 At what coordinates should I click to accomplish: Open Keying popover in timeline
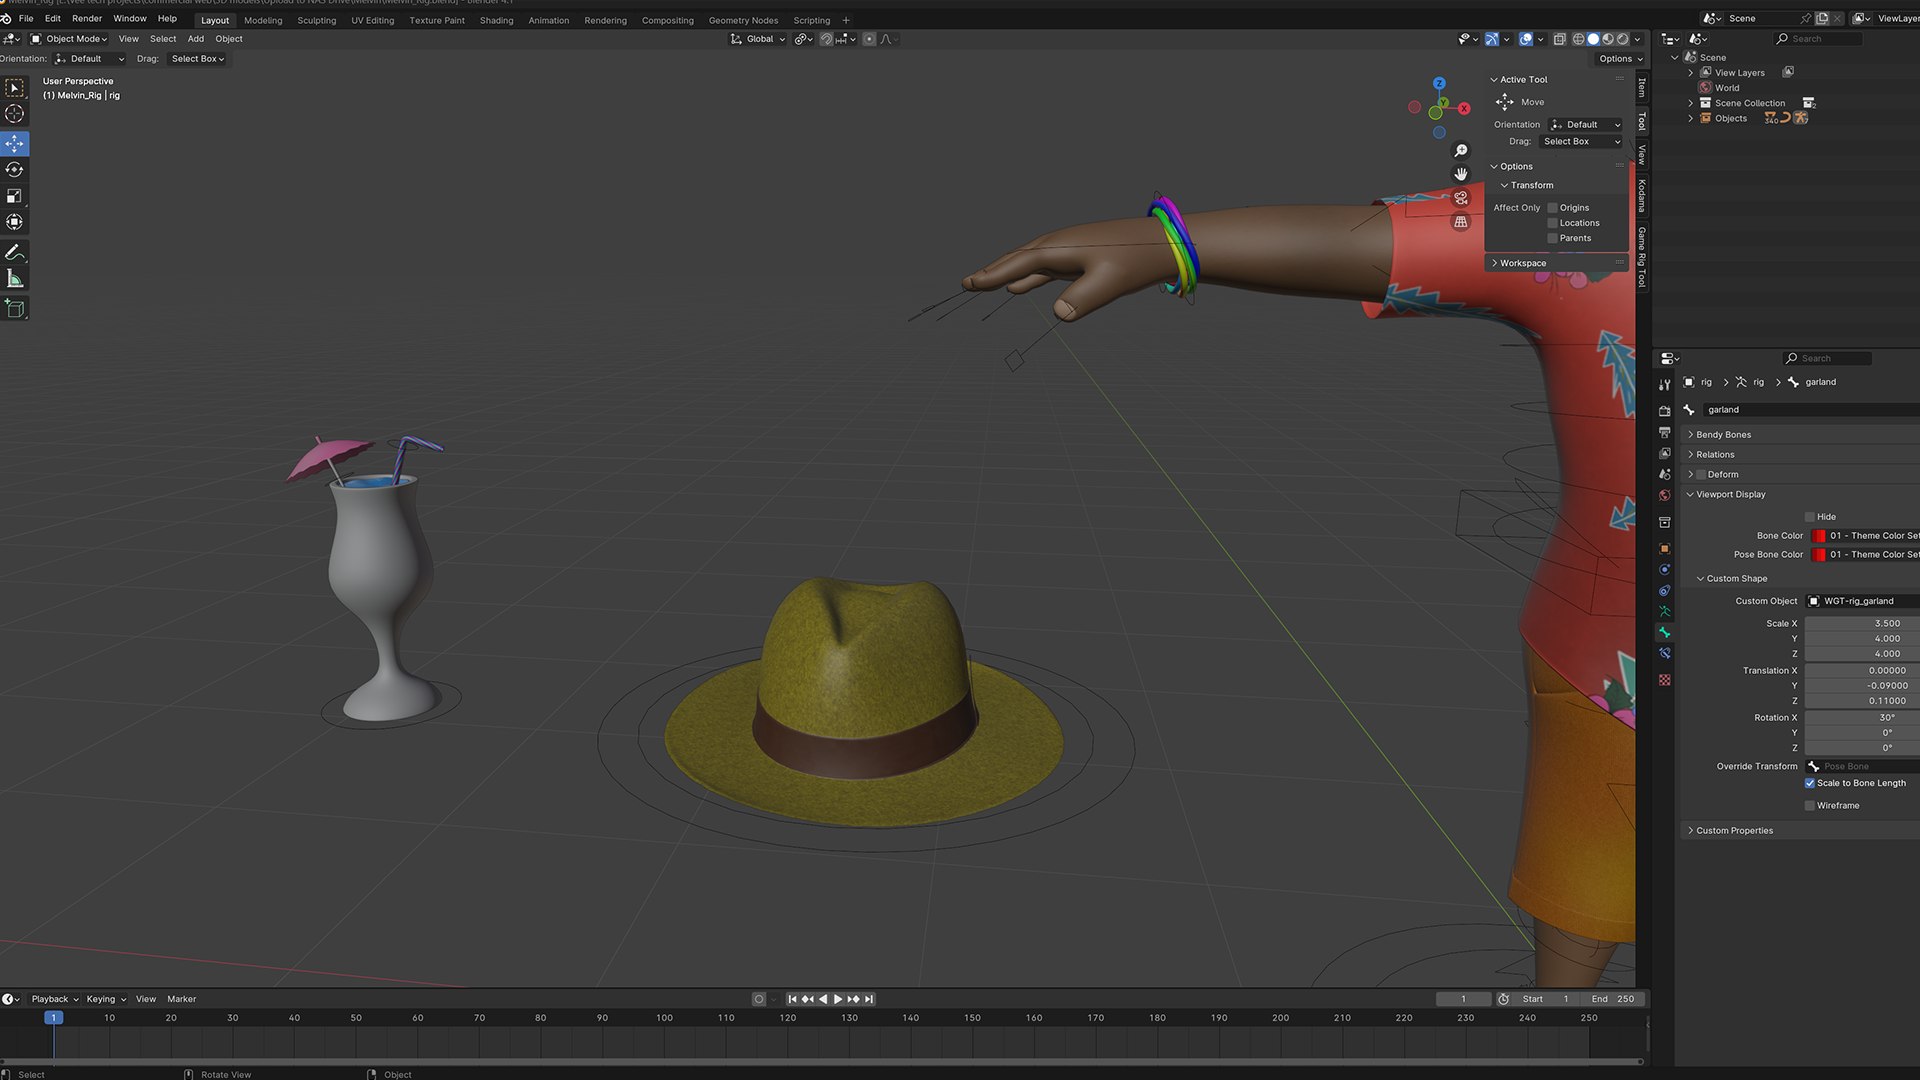click(106, 999)
